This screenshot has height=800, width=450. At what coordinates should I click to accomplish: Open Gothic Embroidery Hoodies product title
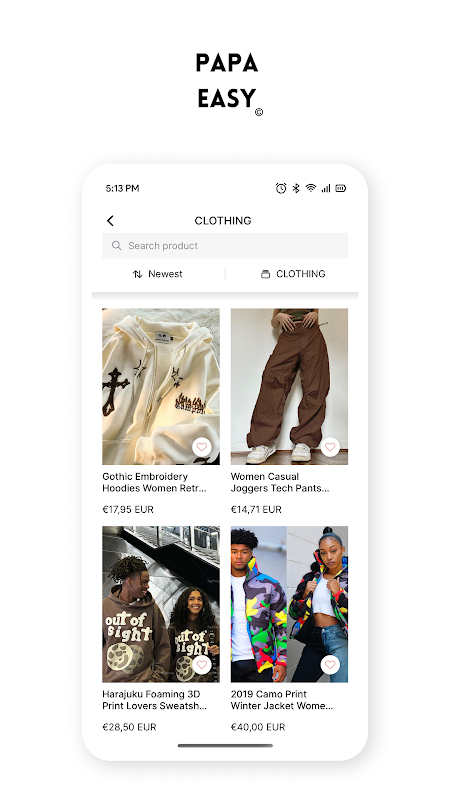155,482
